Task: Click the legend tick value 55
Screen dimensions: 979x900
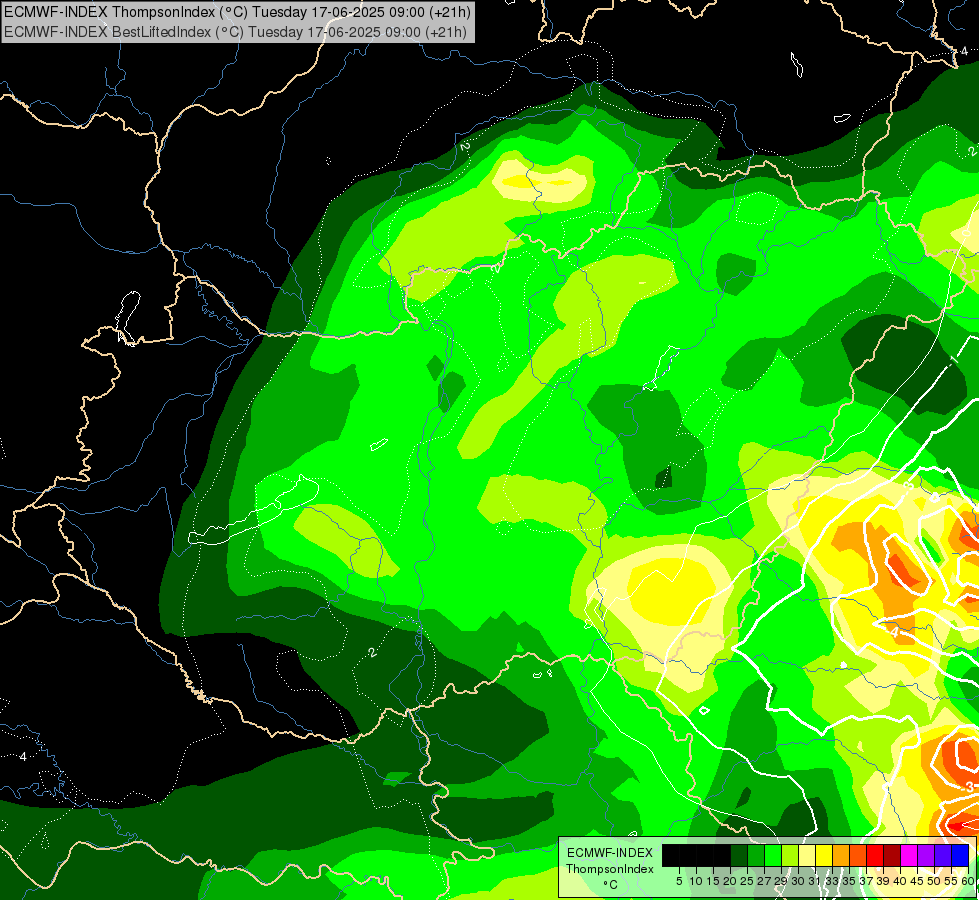Action: [952, 881]
